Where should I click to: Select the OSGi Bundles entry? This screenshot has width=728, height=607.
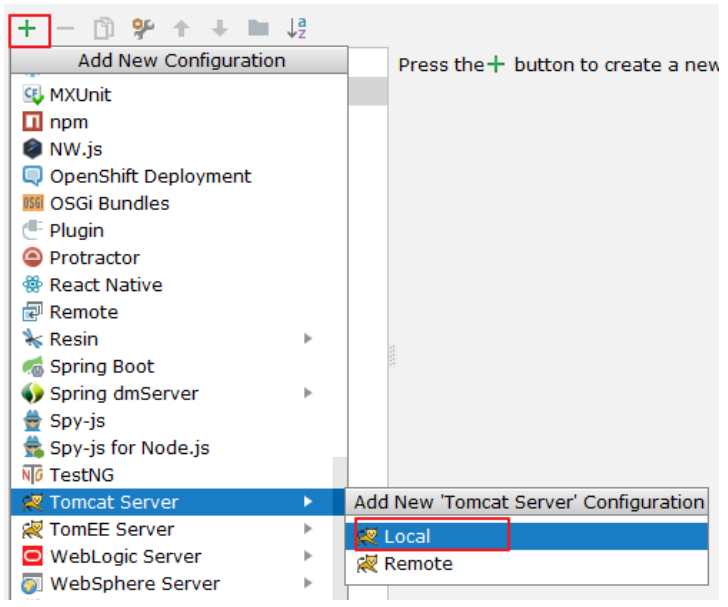point(179,203)
